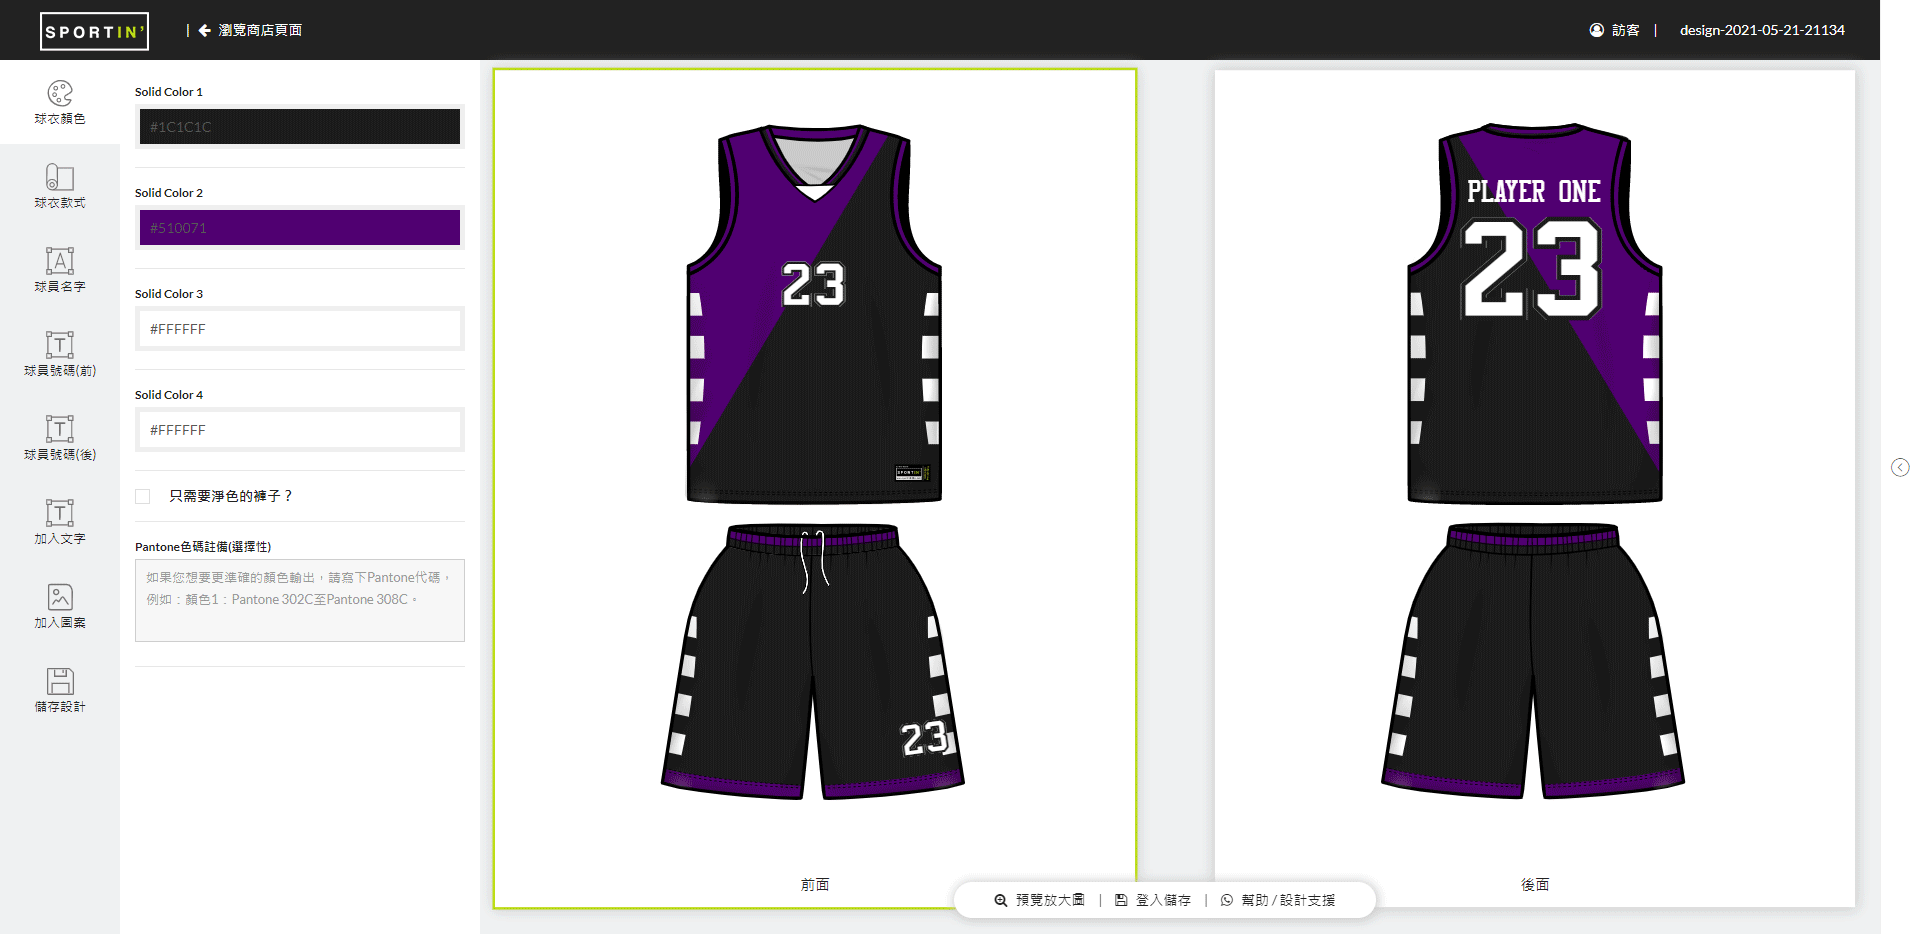Click the Solid Color 3 white field
Image resolution: width=1920 pixels, height=934 pixels.
tap(300, 329)
